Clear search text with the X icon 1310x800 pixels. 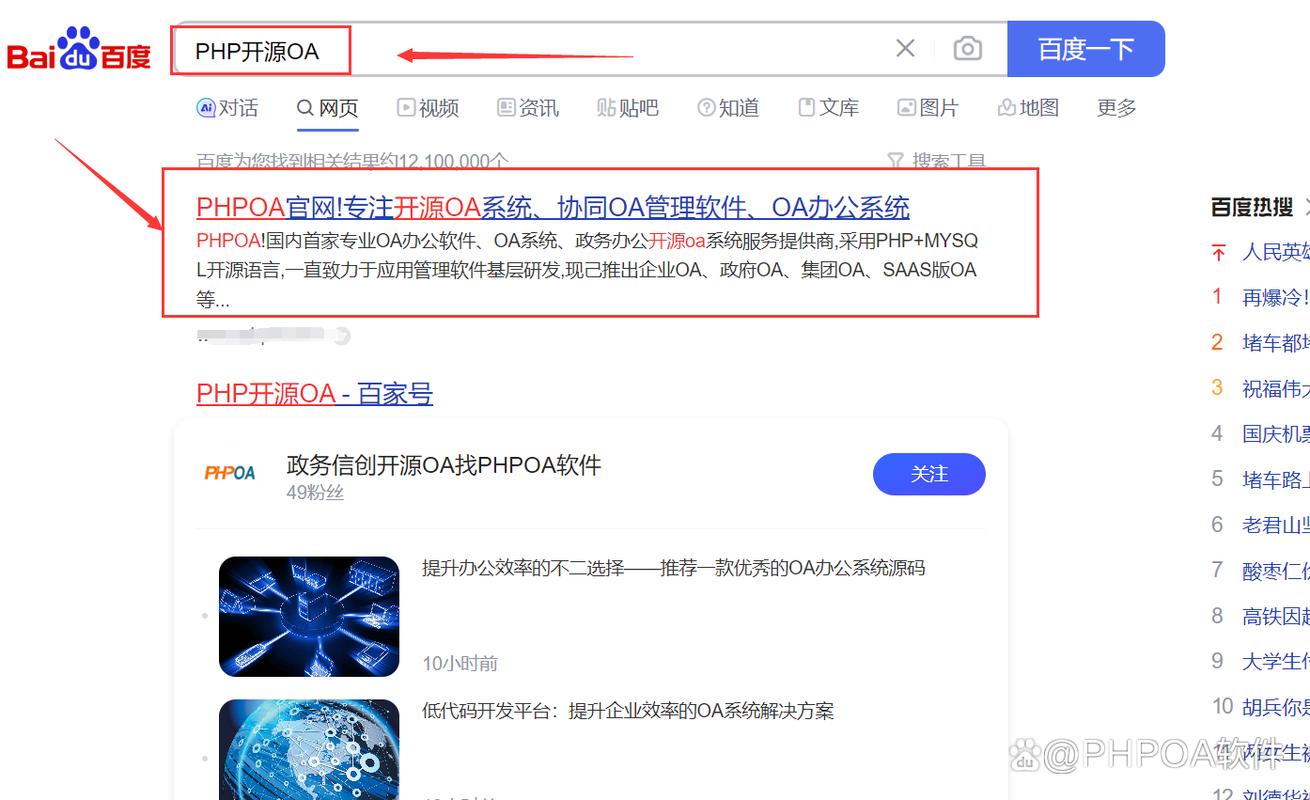coord(905,48)
